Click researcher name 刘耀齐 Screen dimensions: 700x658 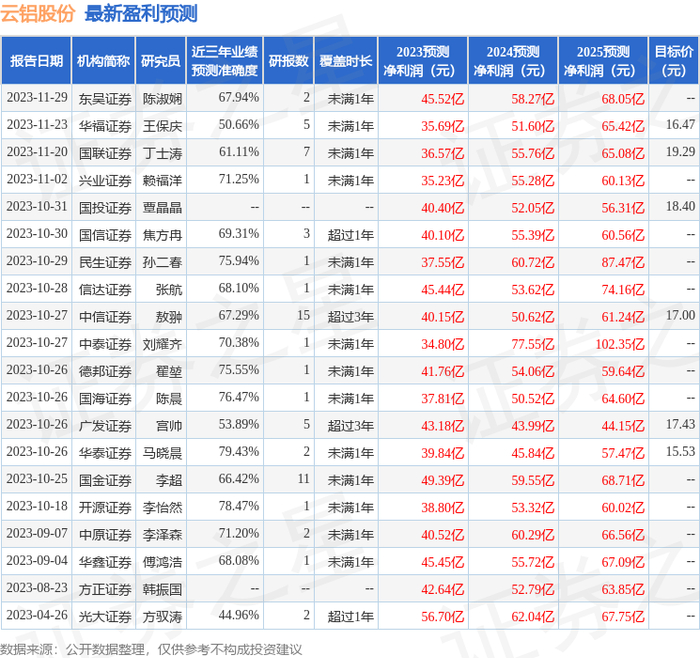click(162, 344)
